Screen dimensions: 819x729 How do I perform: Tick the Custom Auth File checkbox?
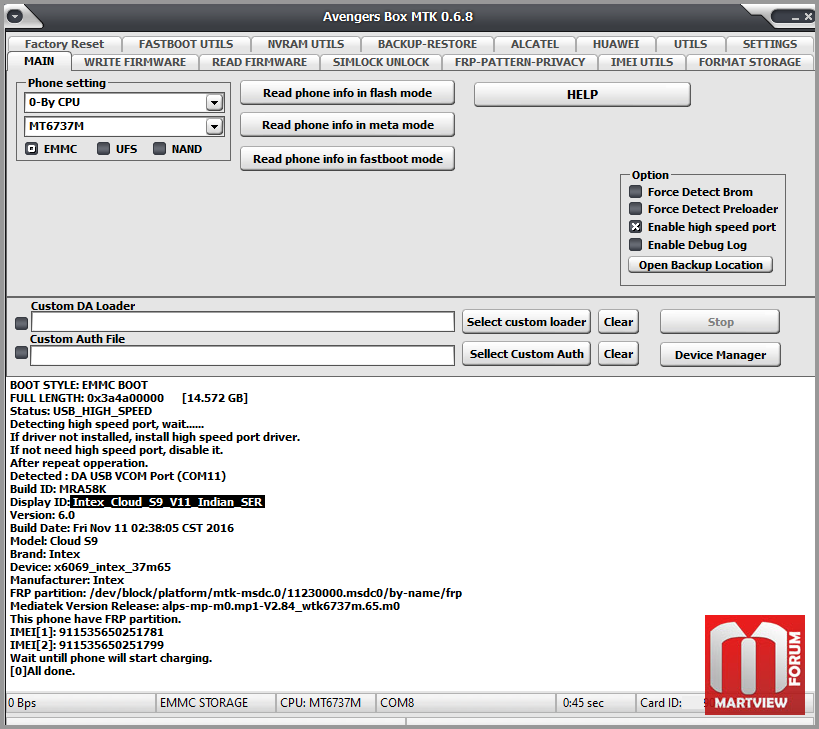(21, 353)
